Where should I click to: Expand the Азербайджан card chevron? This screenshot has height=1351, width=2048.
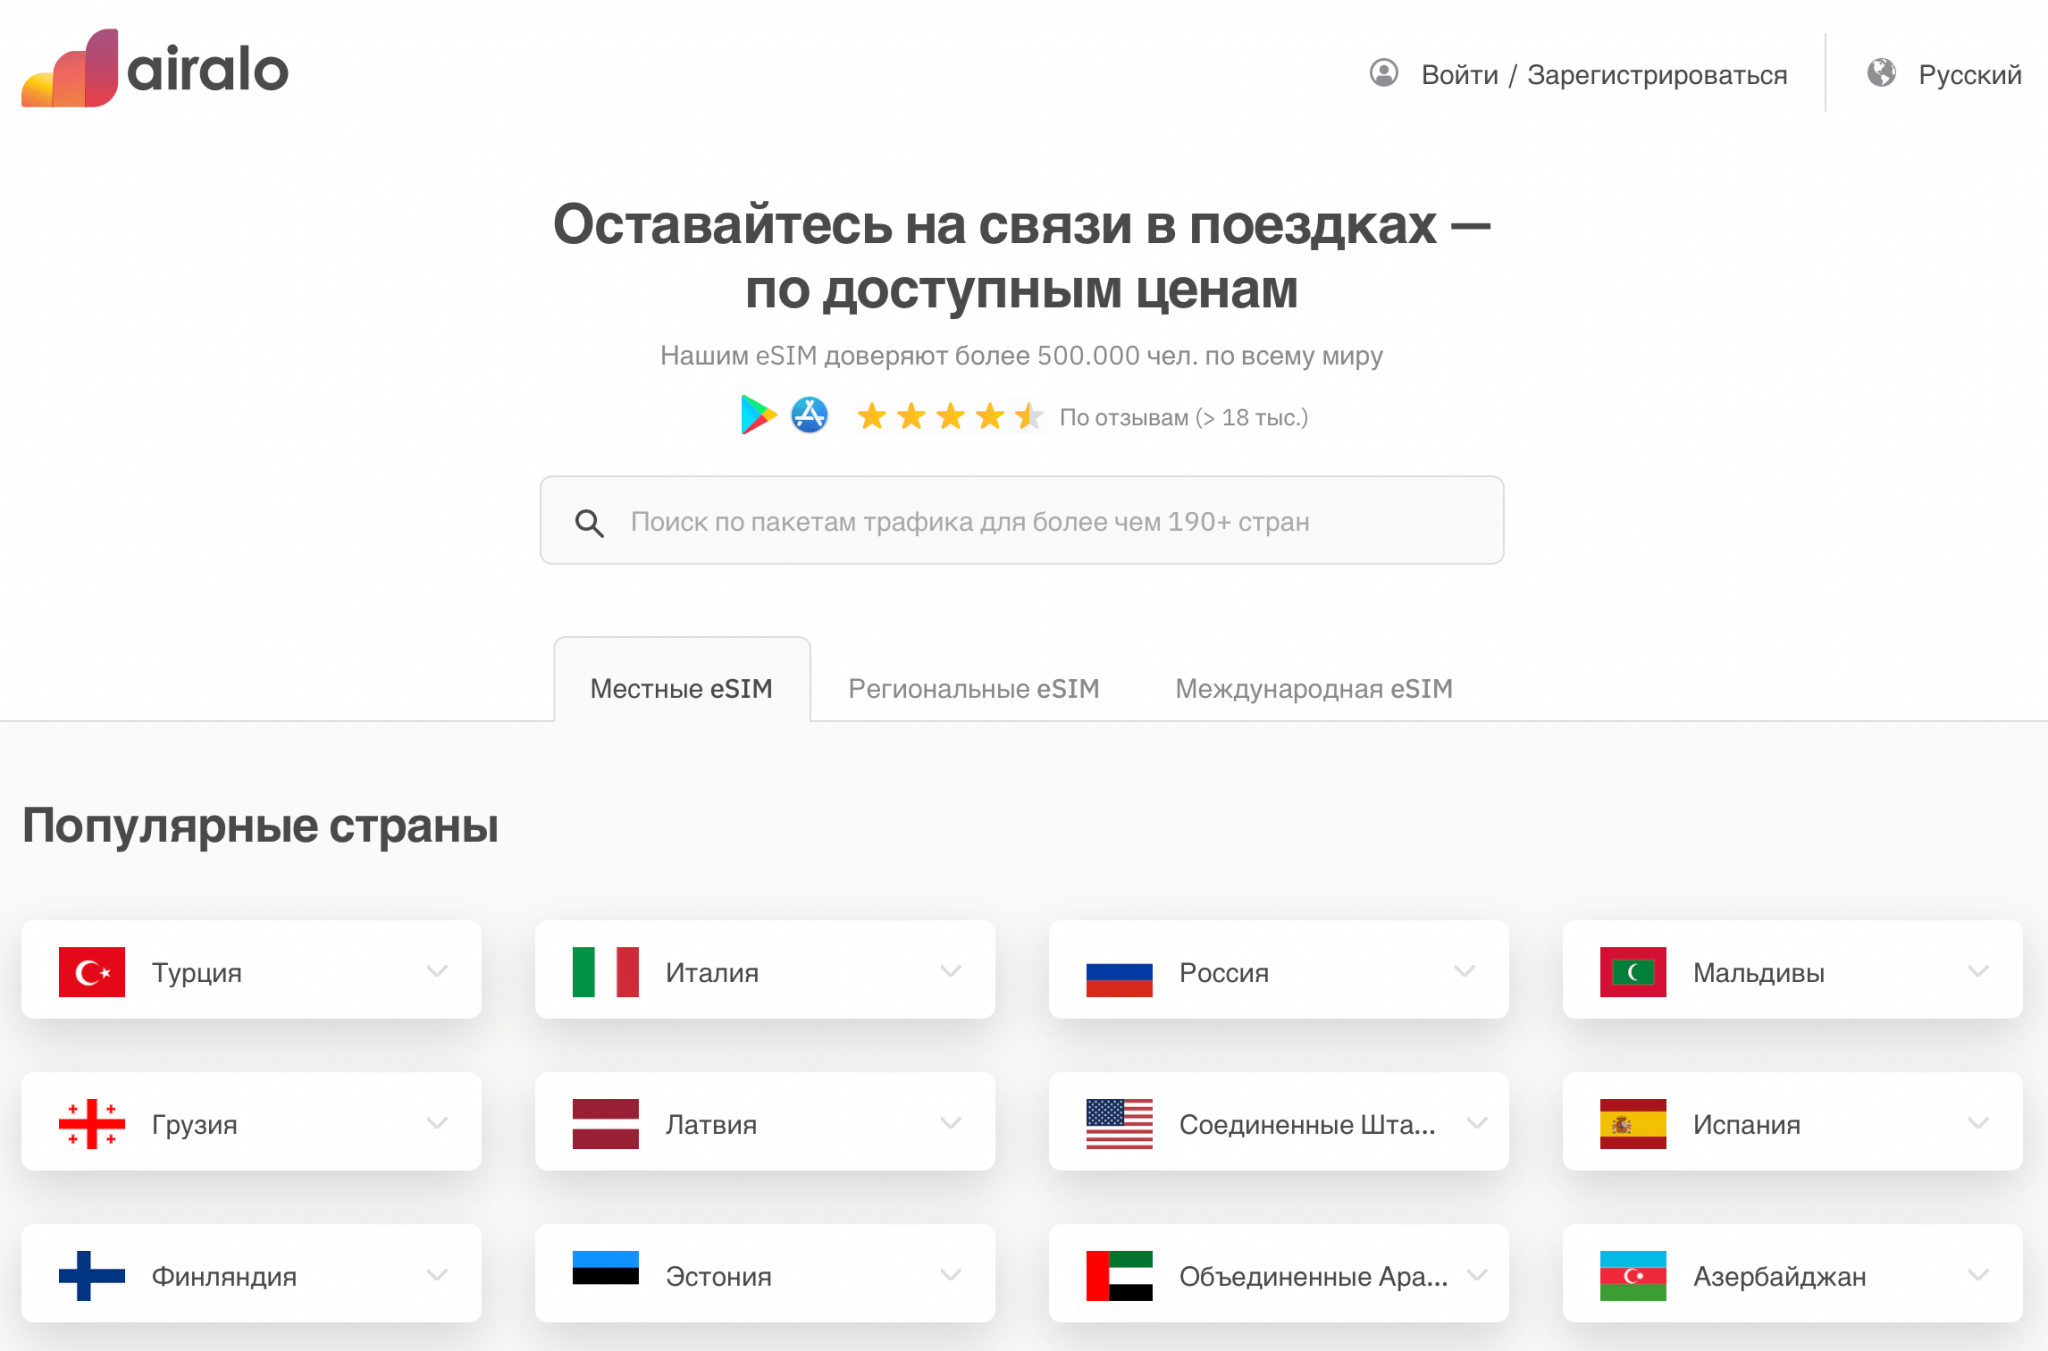[1978, 1275]
